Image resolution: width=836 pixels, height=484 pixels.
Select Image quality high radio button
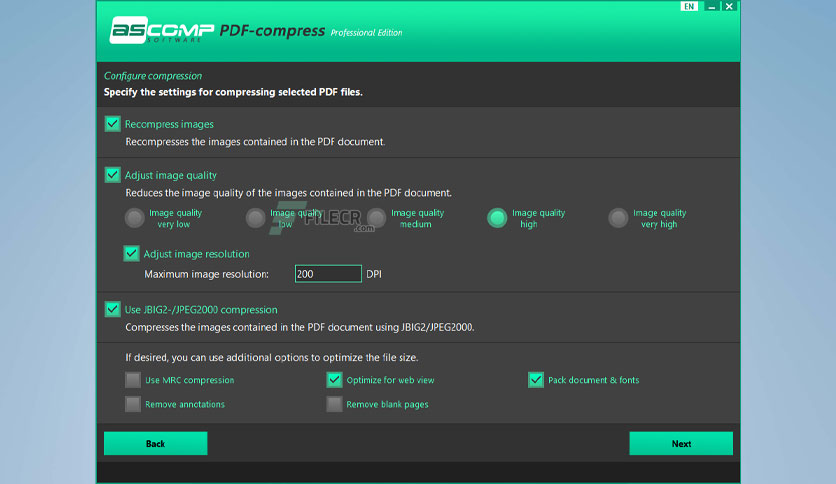click(x=497, y=218)
